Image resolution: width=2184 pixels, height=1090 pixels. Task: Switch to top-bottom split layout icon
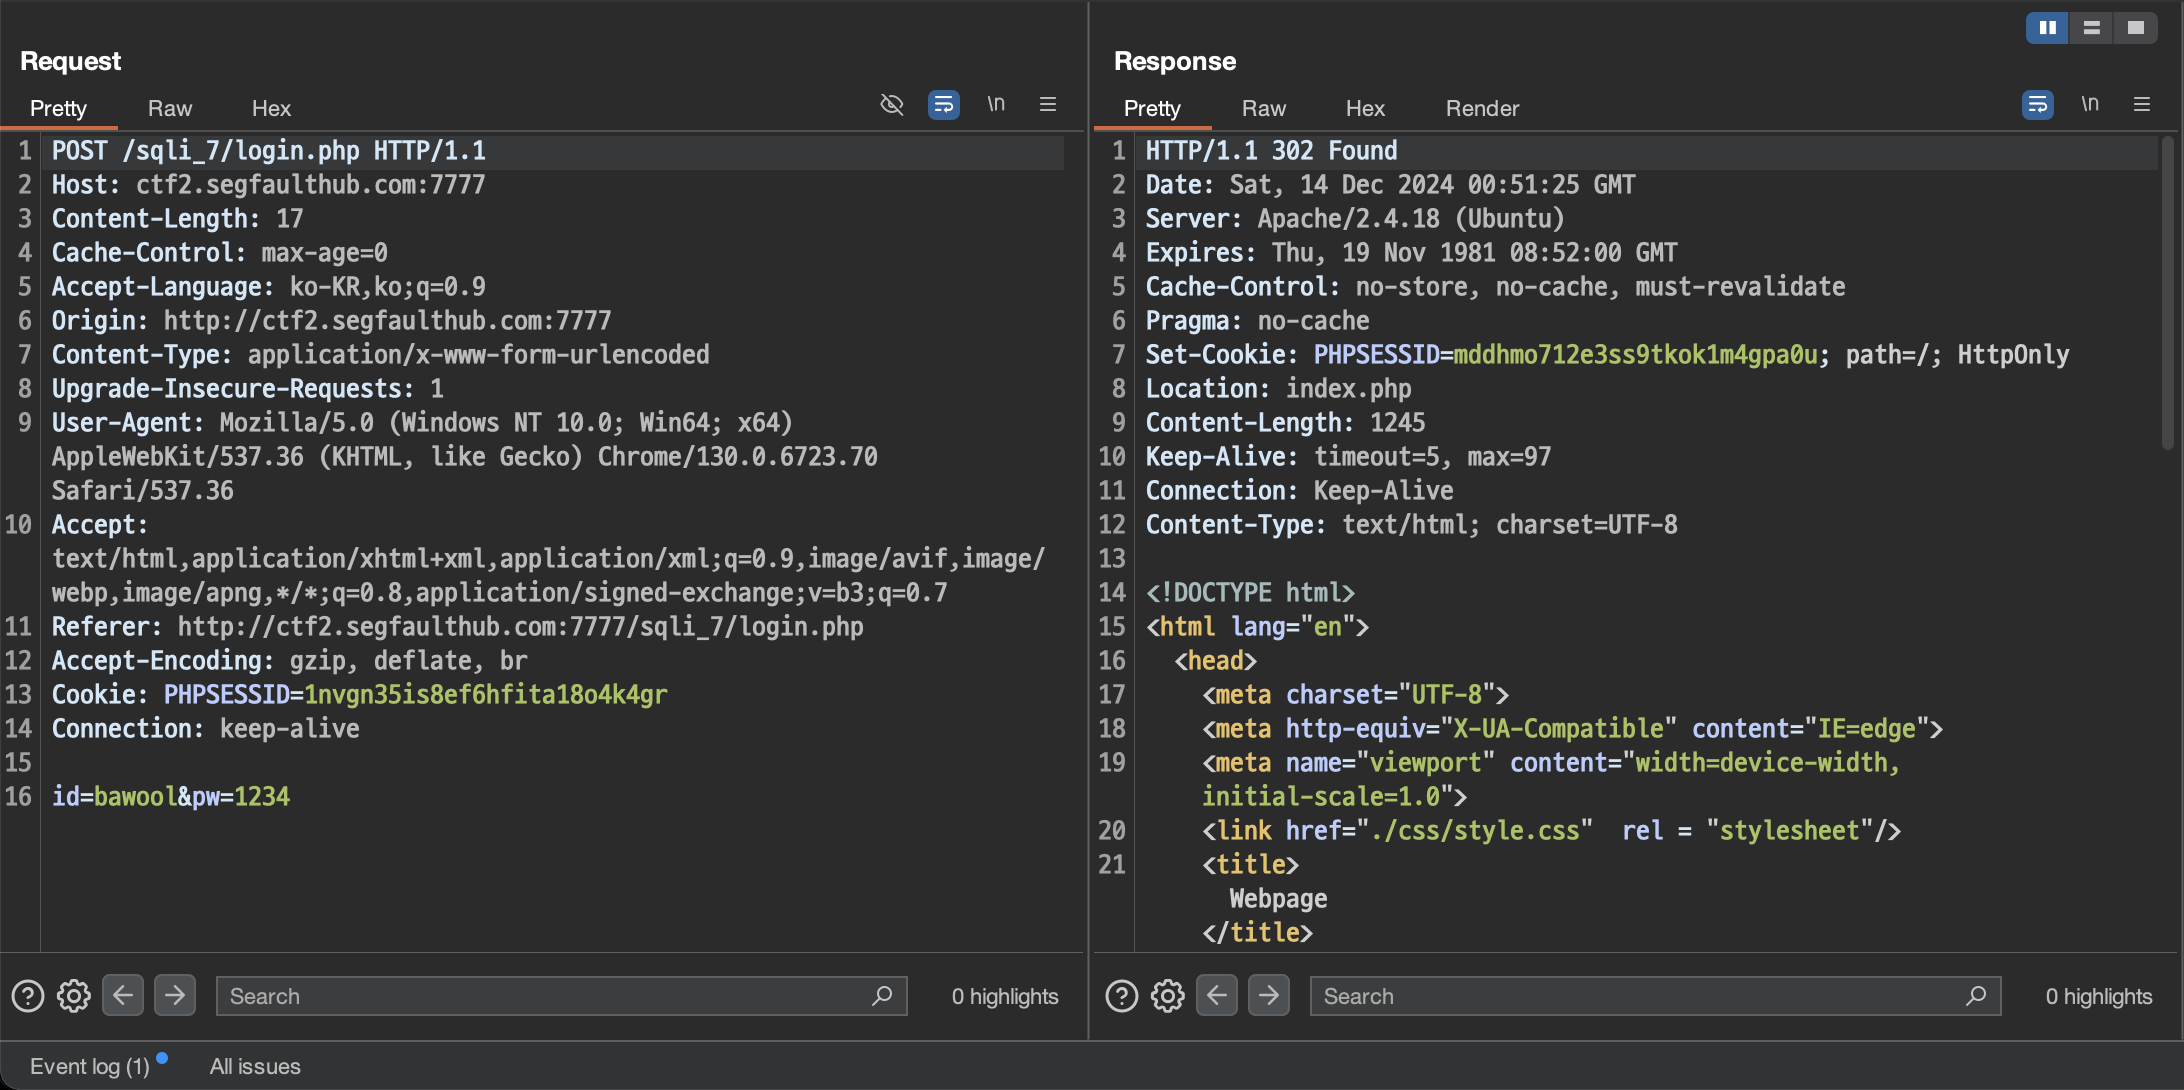[x=2091, y=27]
